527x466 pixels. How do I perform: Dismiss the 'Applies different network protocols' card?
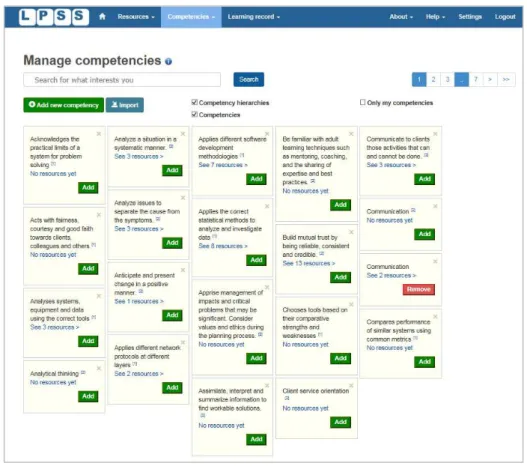(x=183, y=342)
